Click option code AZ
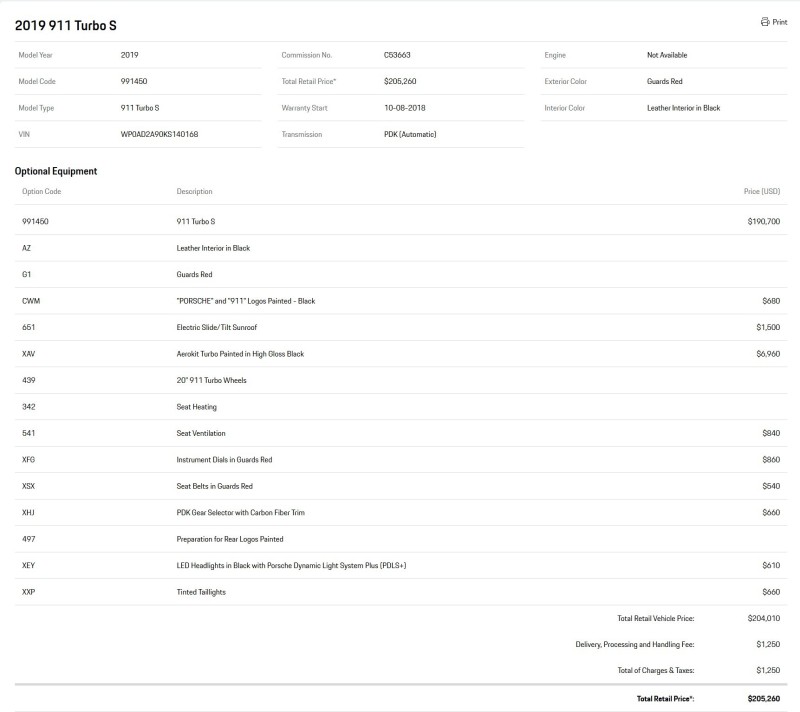This screenshot has width=800, height=712. [26, 248]
